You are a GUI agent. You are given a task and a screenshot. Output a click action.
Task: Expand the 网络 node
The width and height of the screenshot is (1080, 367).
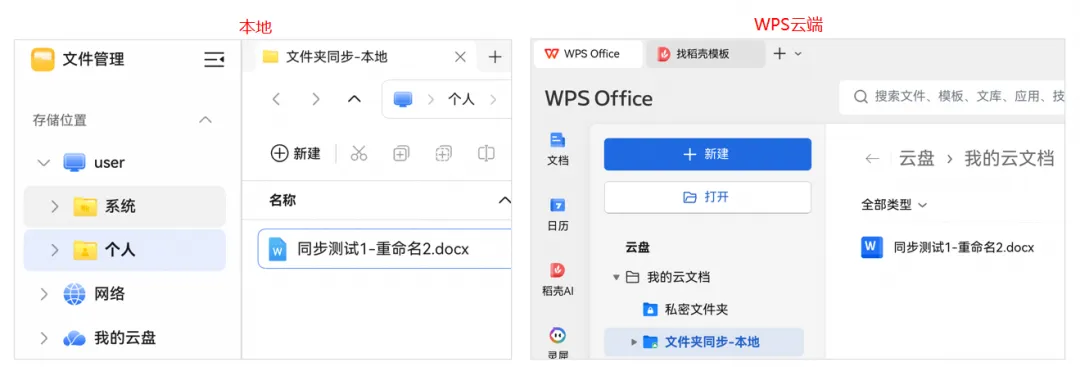[43, 294]
